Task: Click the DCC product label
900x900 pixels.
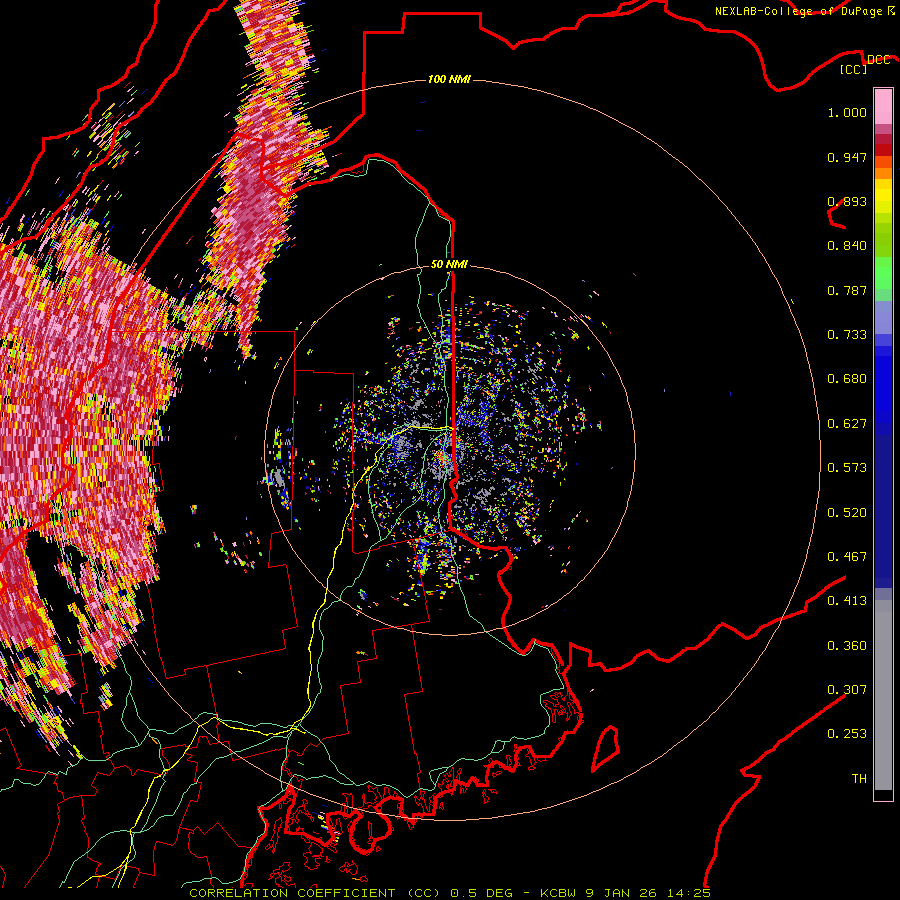Action: 878,59
